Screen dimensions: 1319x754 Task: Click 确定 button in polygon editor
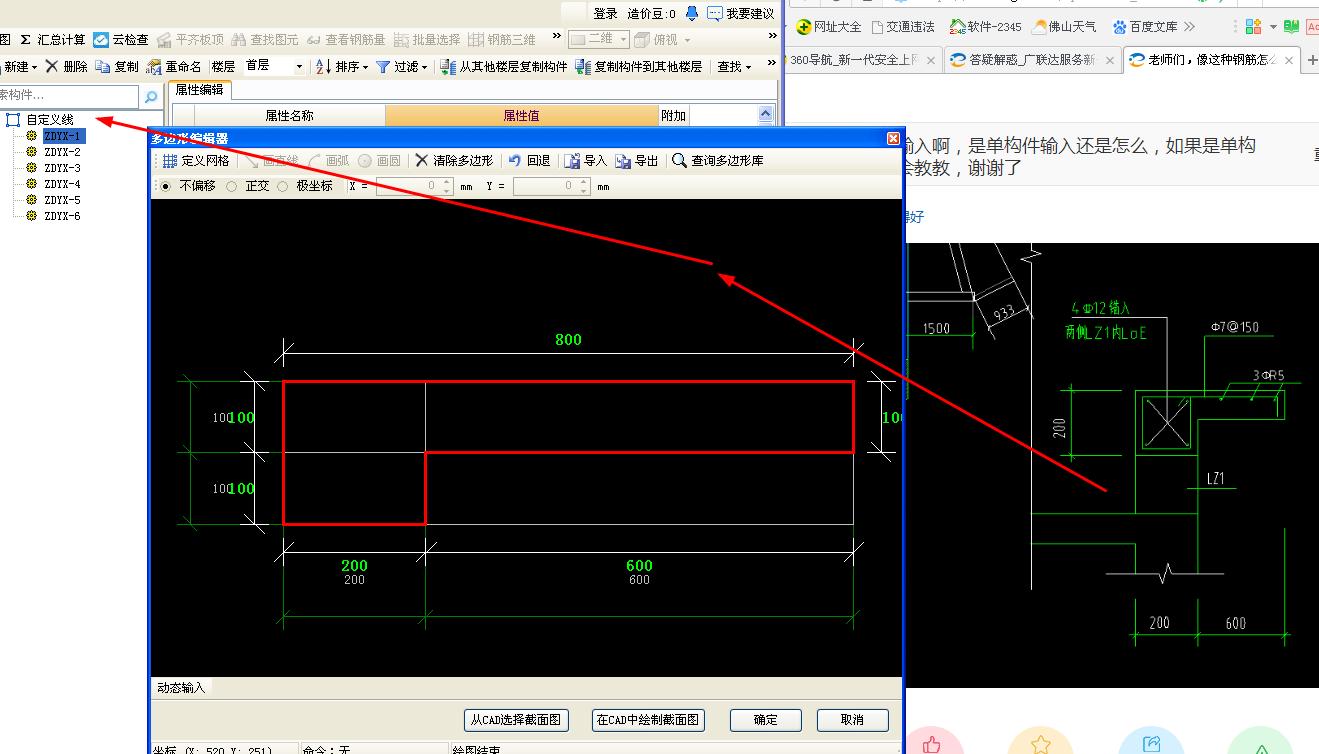[766, 720]
